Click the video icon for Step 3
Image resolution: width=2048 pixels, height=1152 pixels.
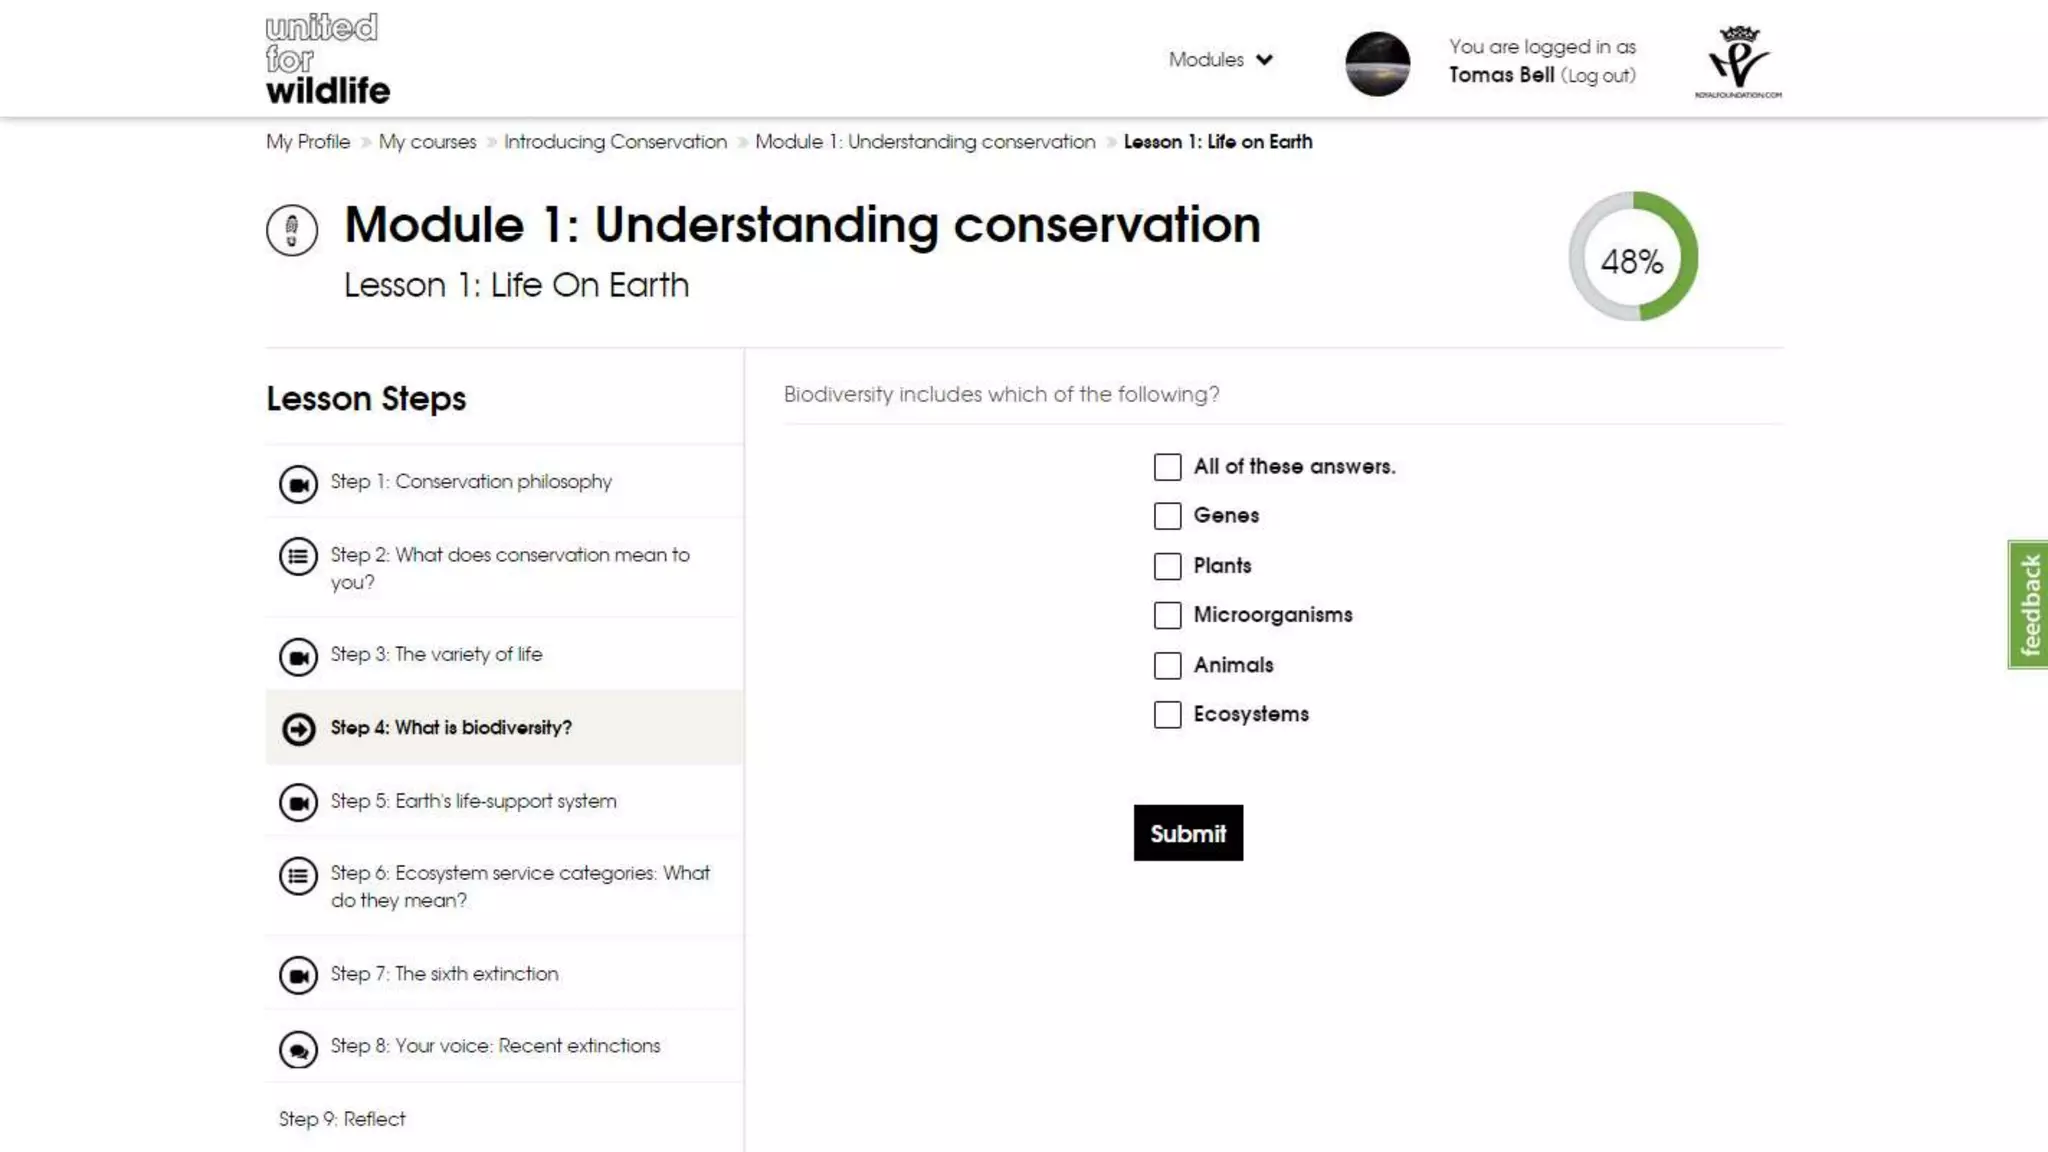point(298,657)
